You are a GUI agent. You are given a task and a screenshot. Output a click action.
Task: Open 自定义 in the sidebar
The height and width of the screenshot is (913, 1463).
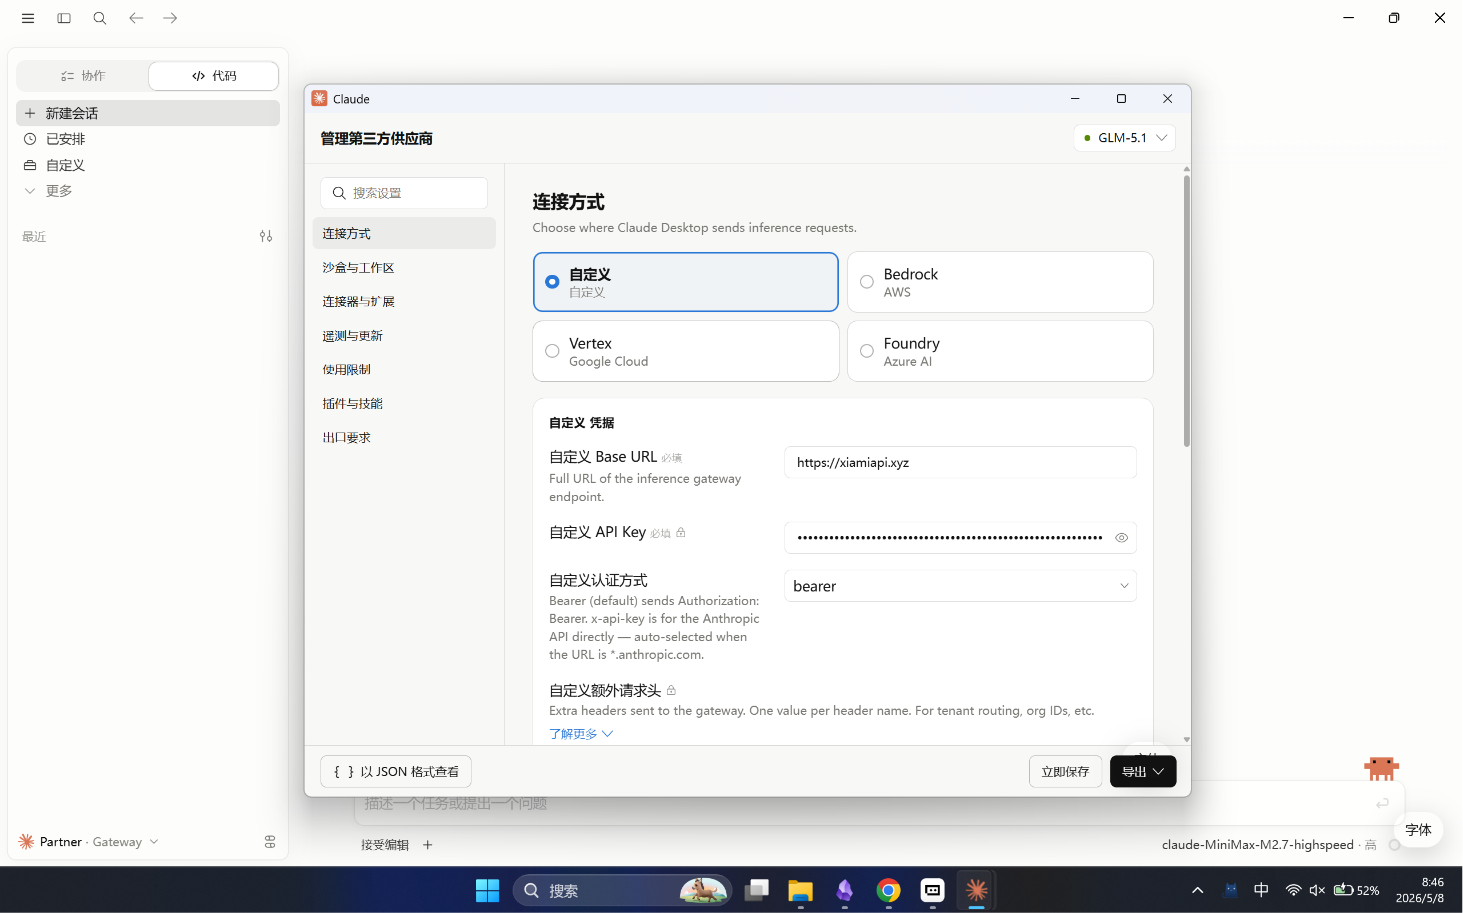click(148, 165)
